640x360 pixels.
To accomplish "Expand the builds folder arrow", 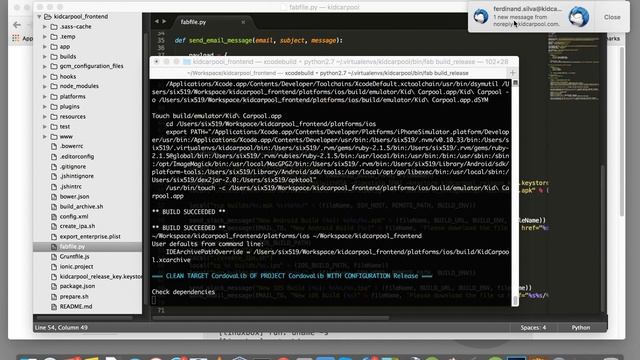I will 45,56.
